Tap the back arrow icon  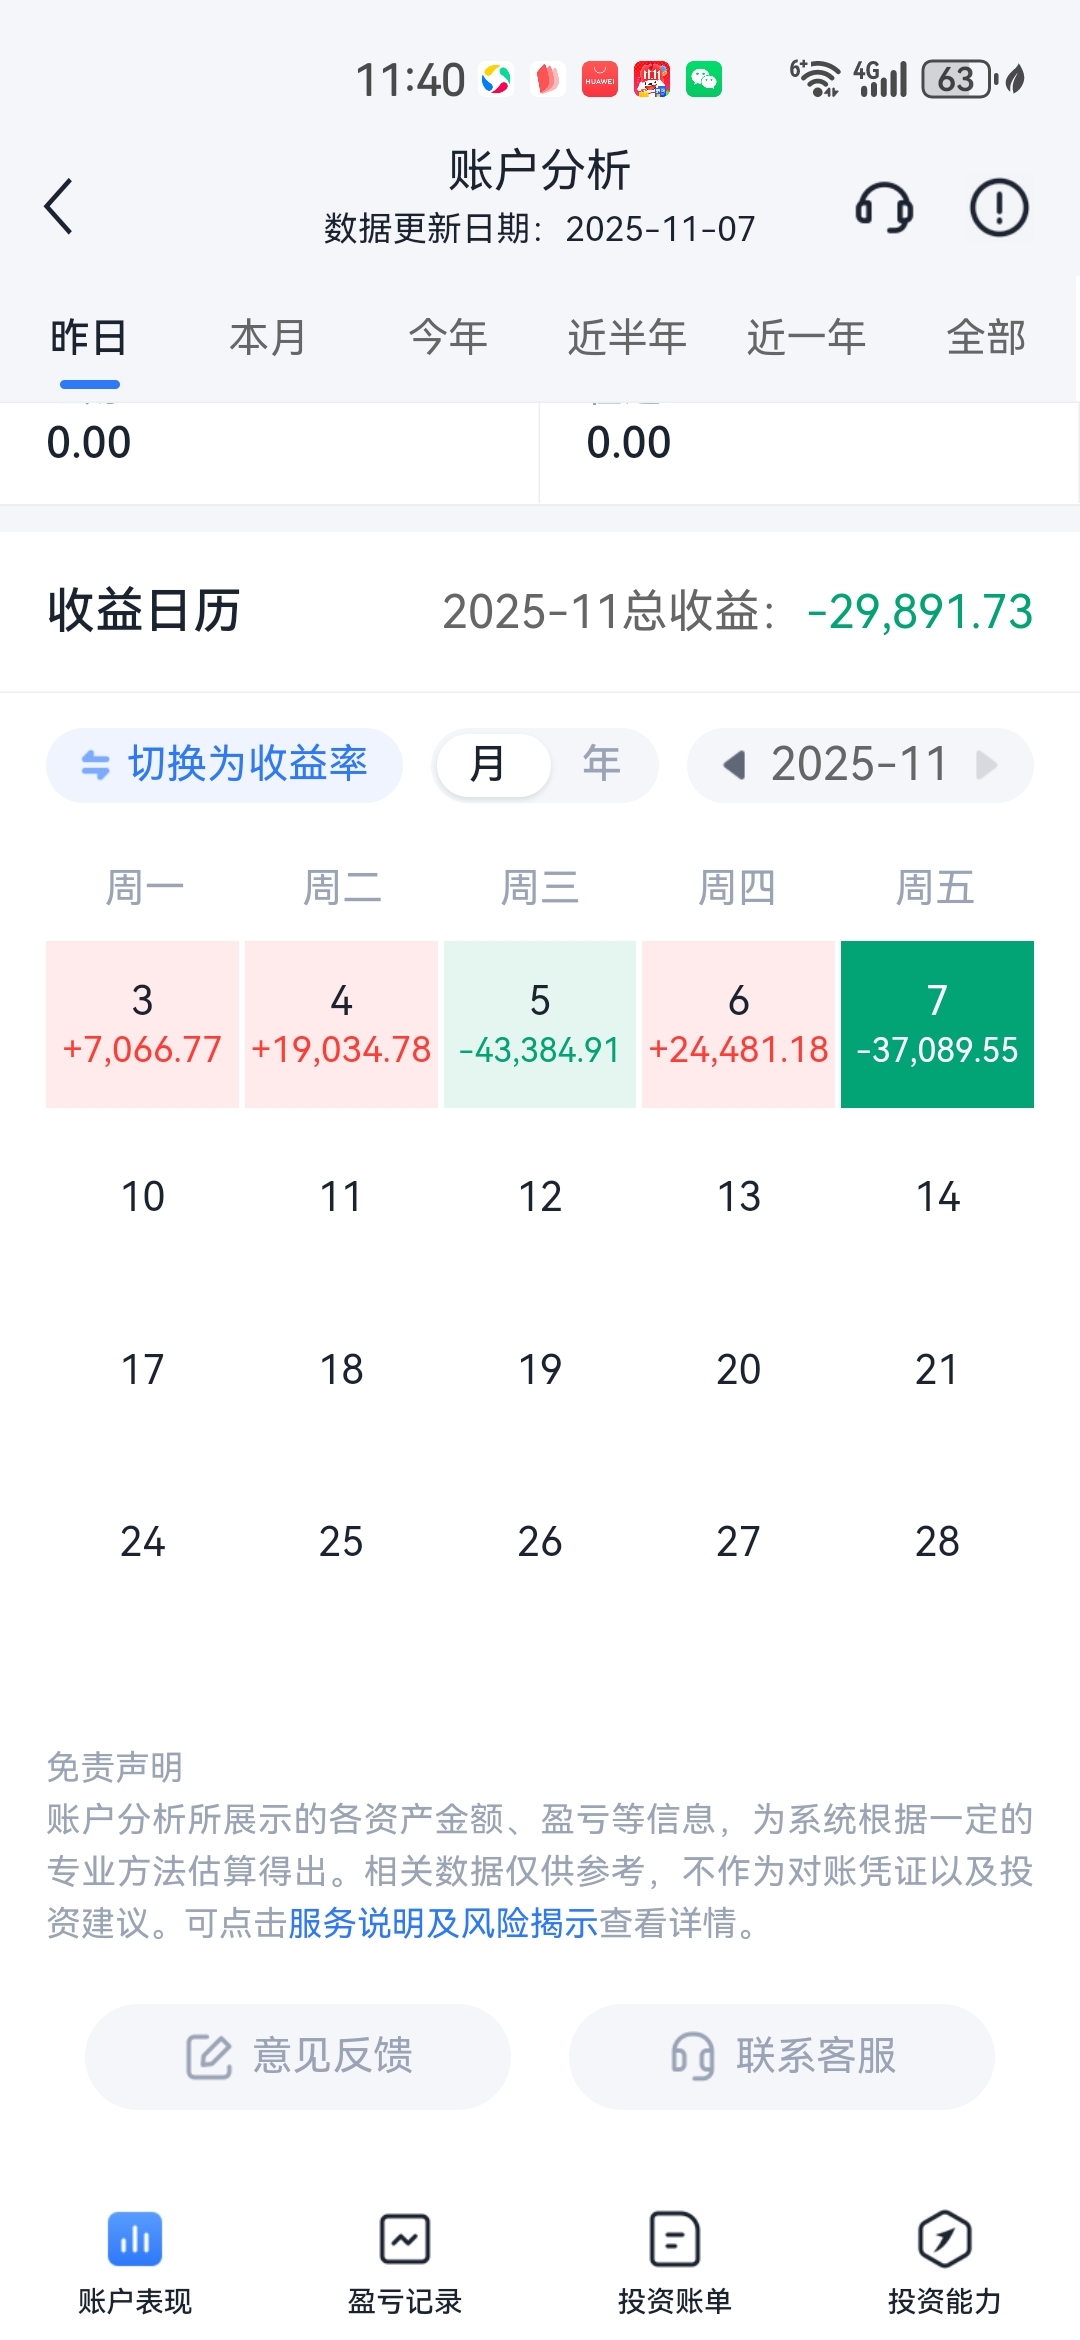(x=59, y=207)
